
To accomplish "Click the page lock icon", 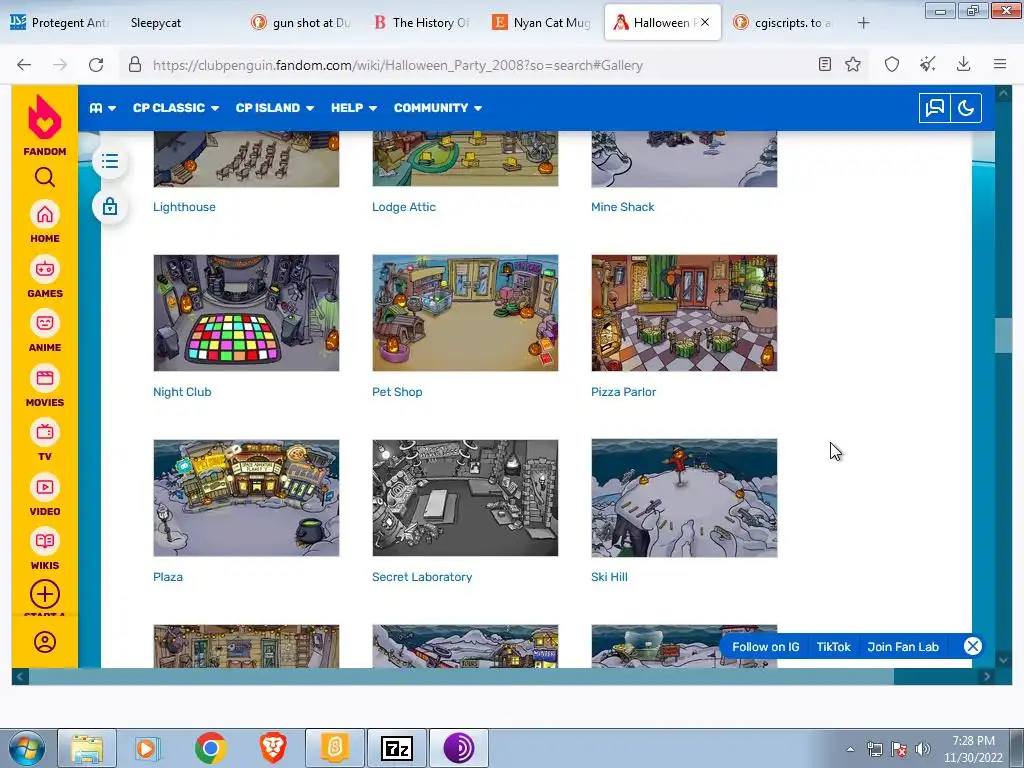I will coord(110,207).
